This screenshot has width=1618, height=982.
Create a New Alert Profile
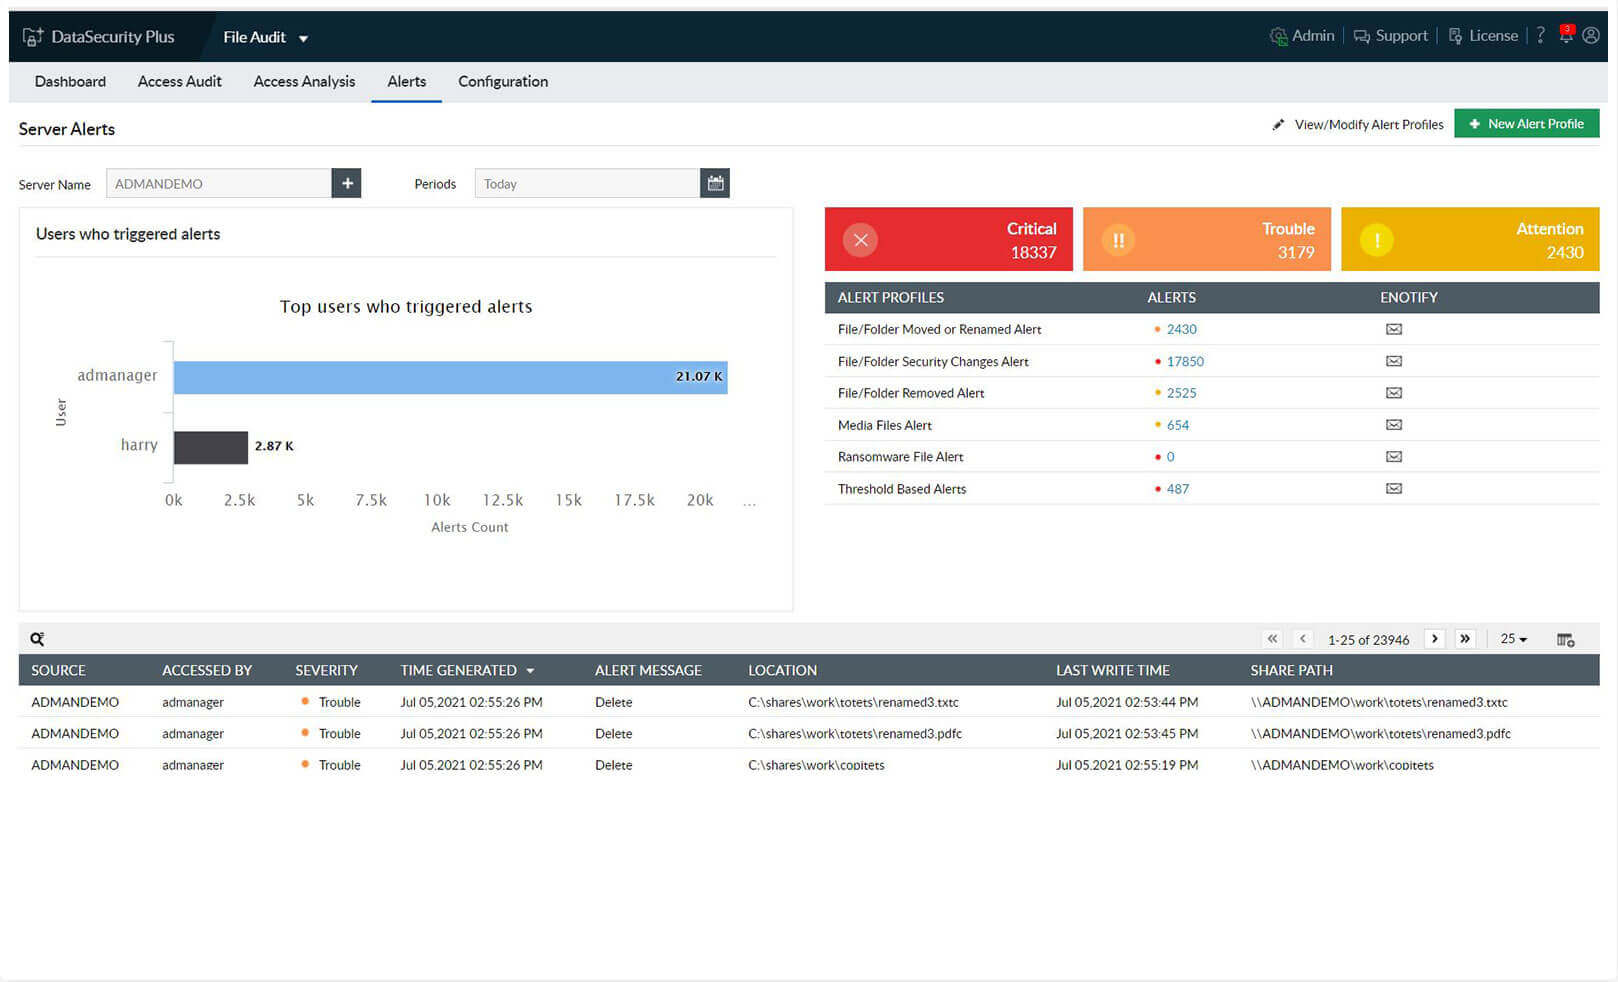[1526, 123]
